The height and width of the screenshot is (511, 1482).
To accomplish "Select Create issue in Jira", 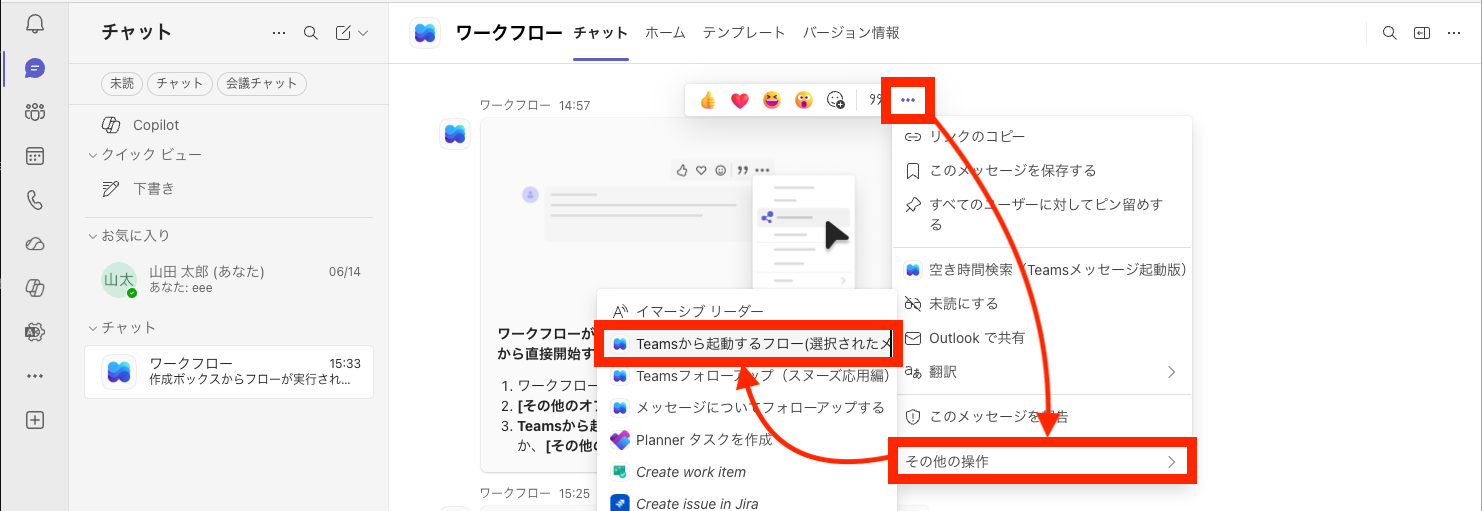I will [747, 503].
